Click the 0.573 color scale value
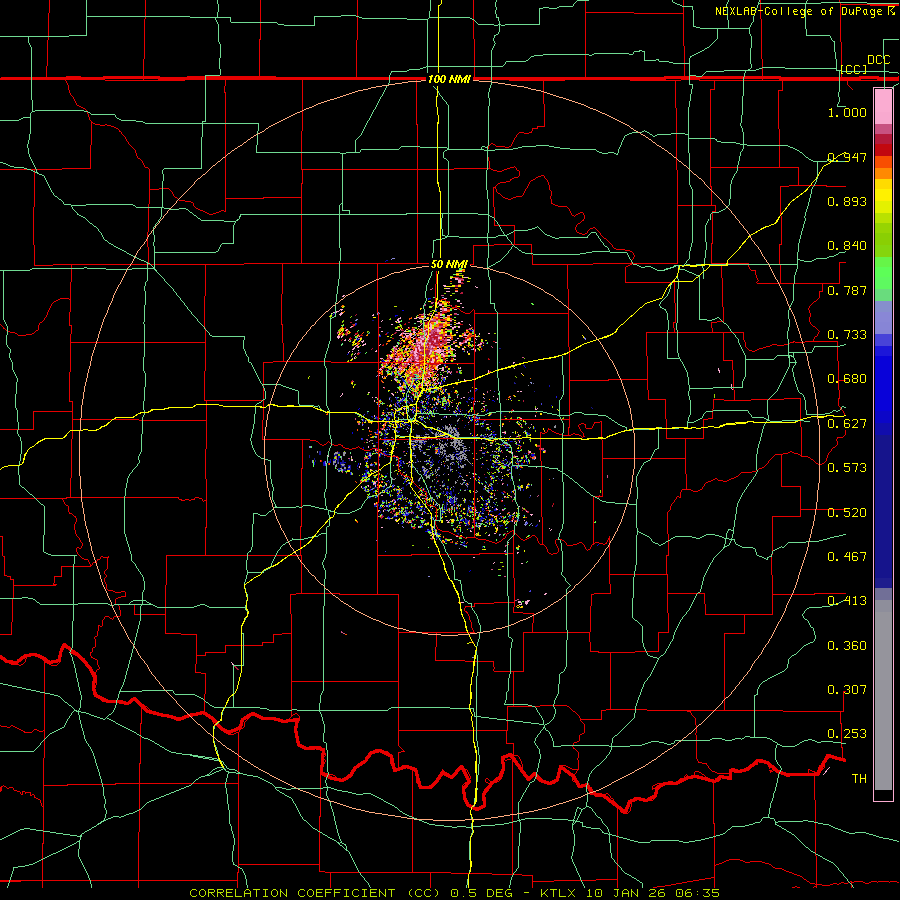The height and width of the screenshot is (900, 900). (847, 468)
